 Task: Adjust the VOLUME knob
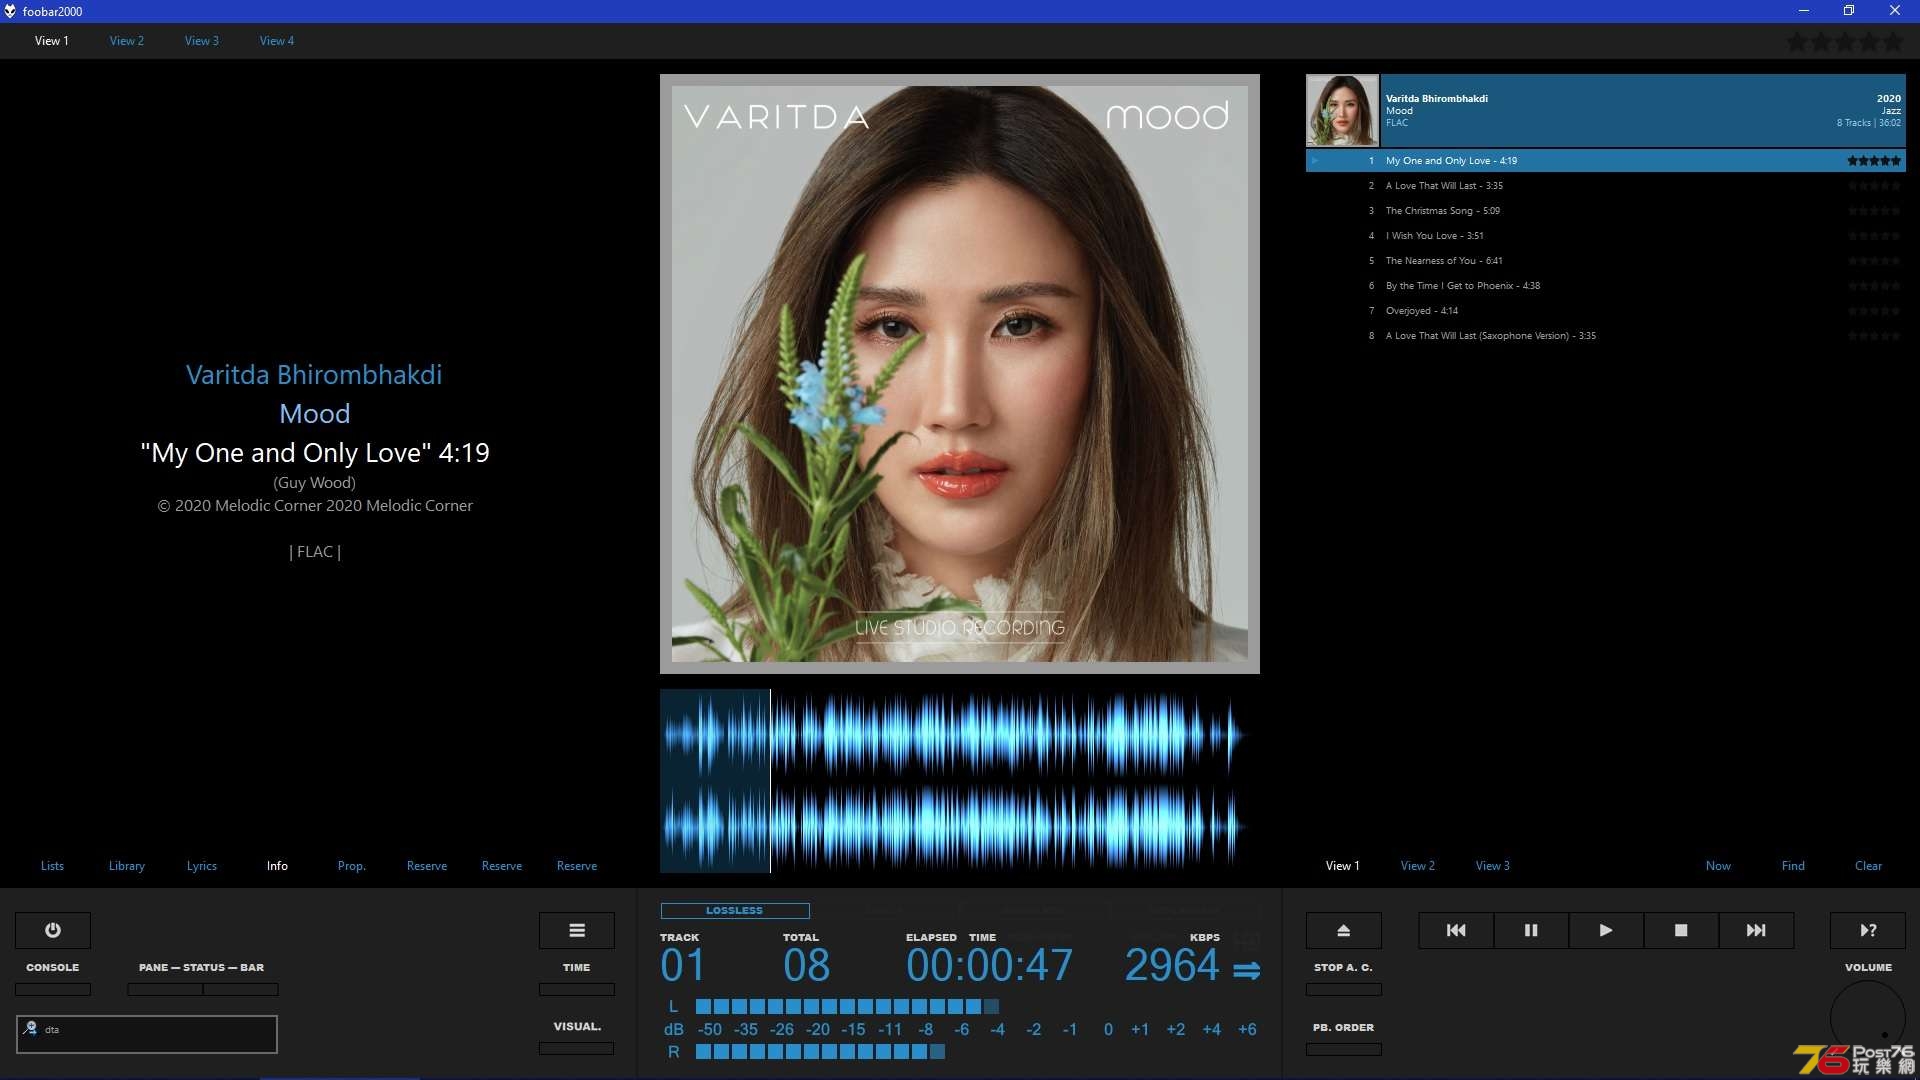pos(1868,1017)
